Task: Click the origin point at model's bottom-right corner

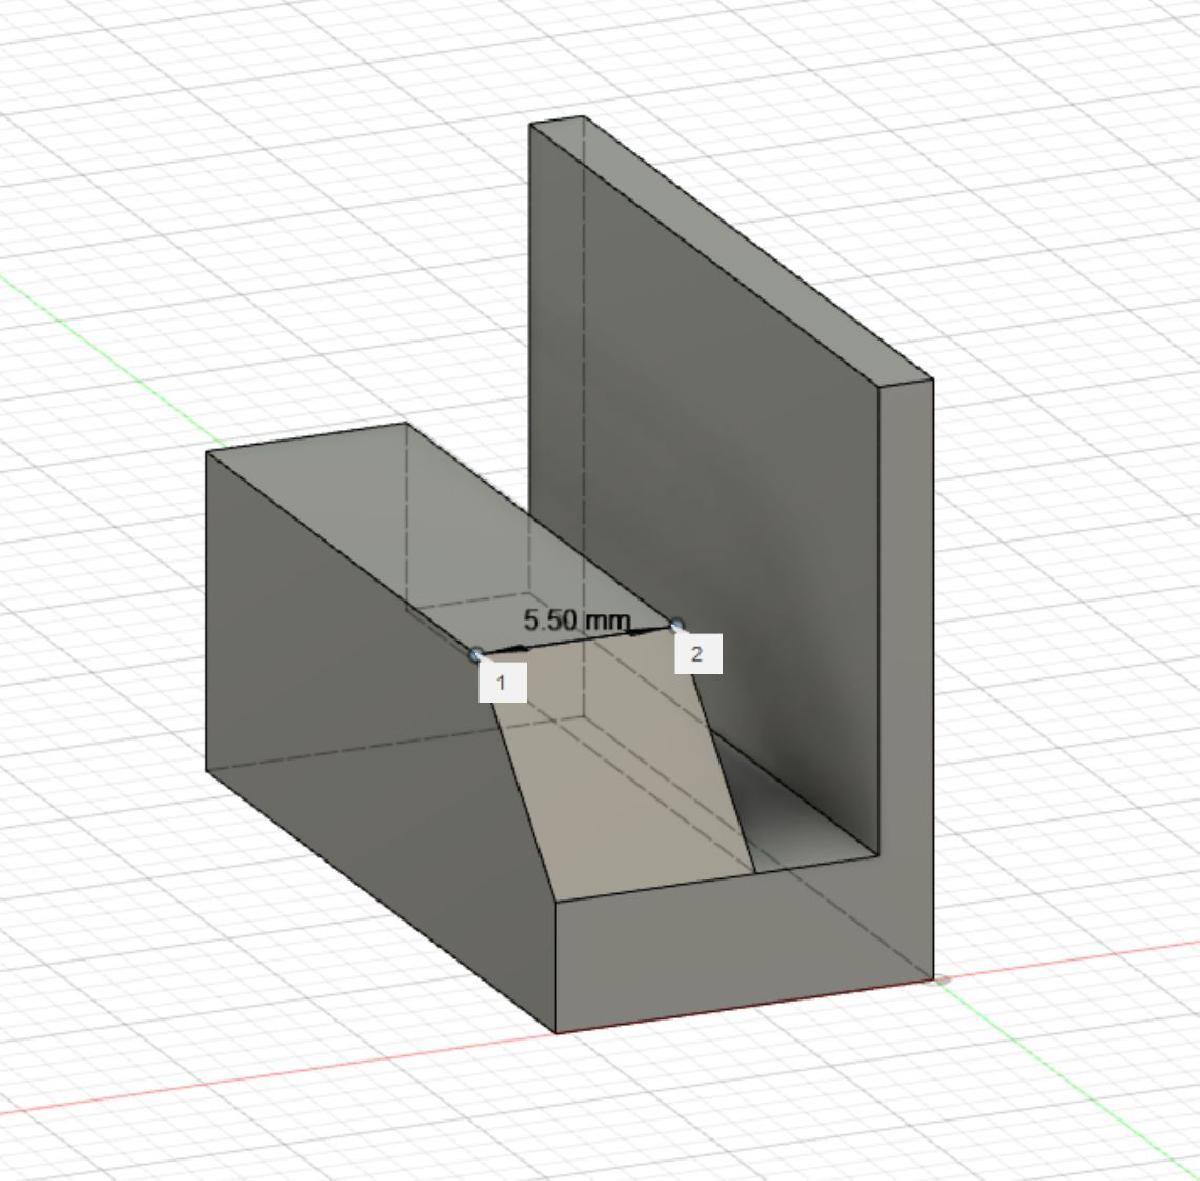Action: point(940,979)
